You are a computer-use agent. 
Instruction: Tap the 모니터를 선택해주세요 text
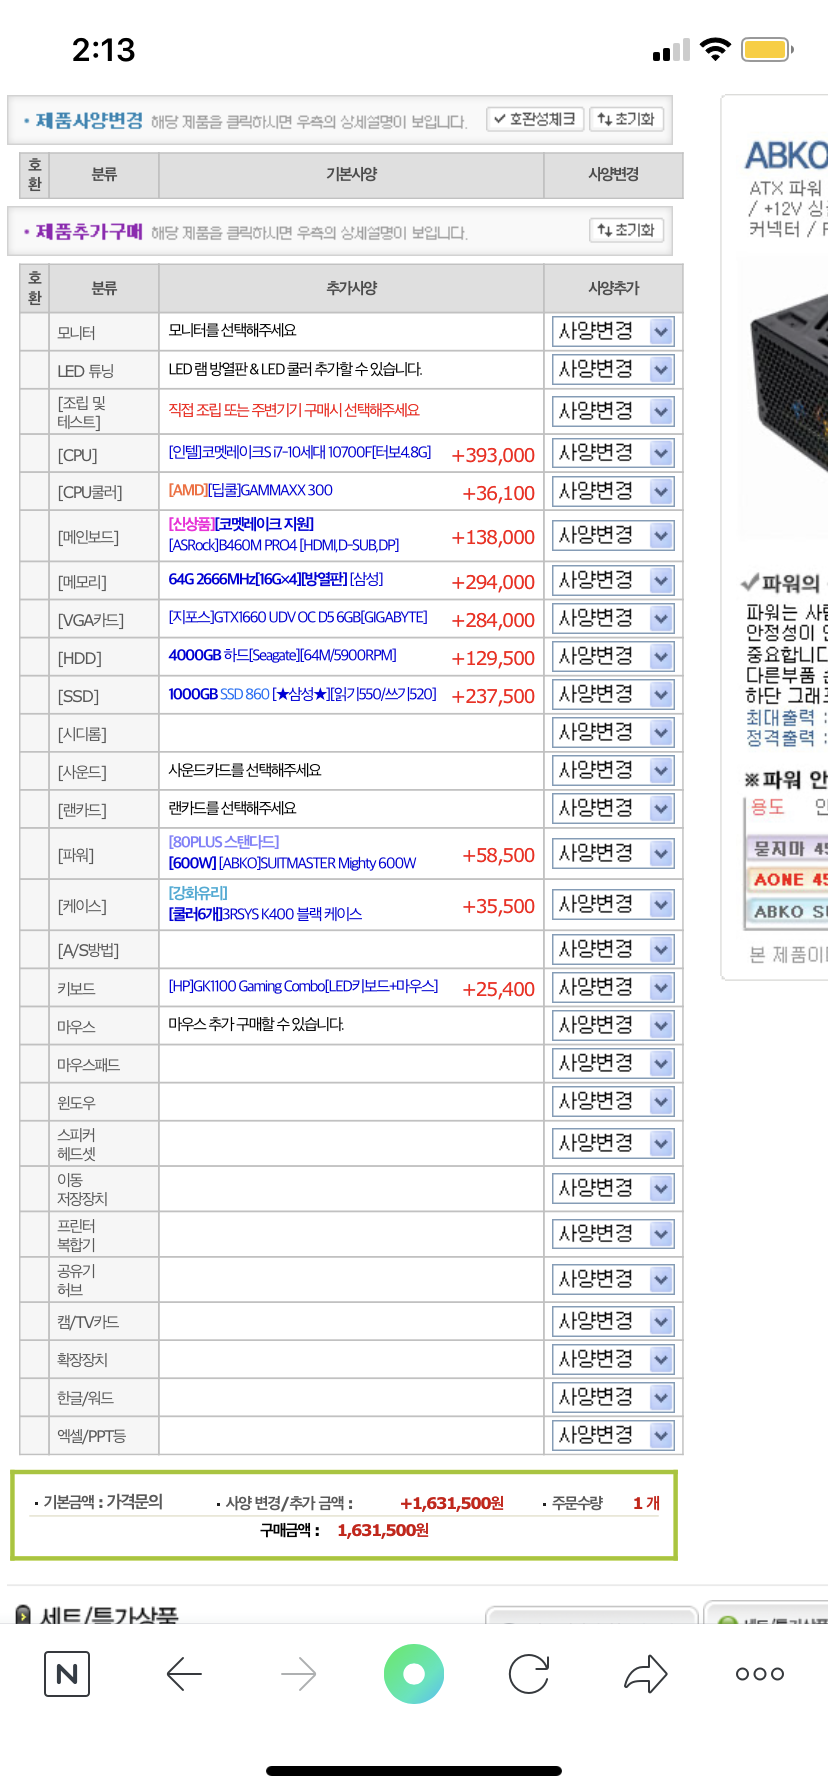(x=232, y=330)
